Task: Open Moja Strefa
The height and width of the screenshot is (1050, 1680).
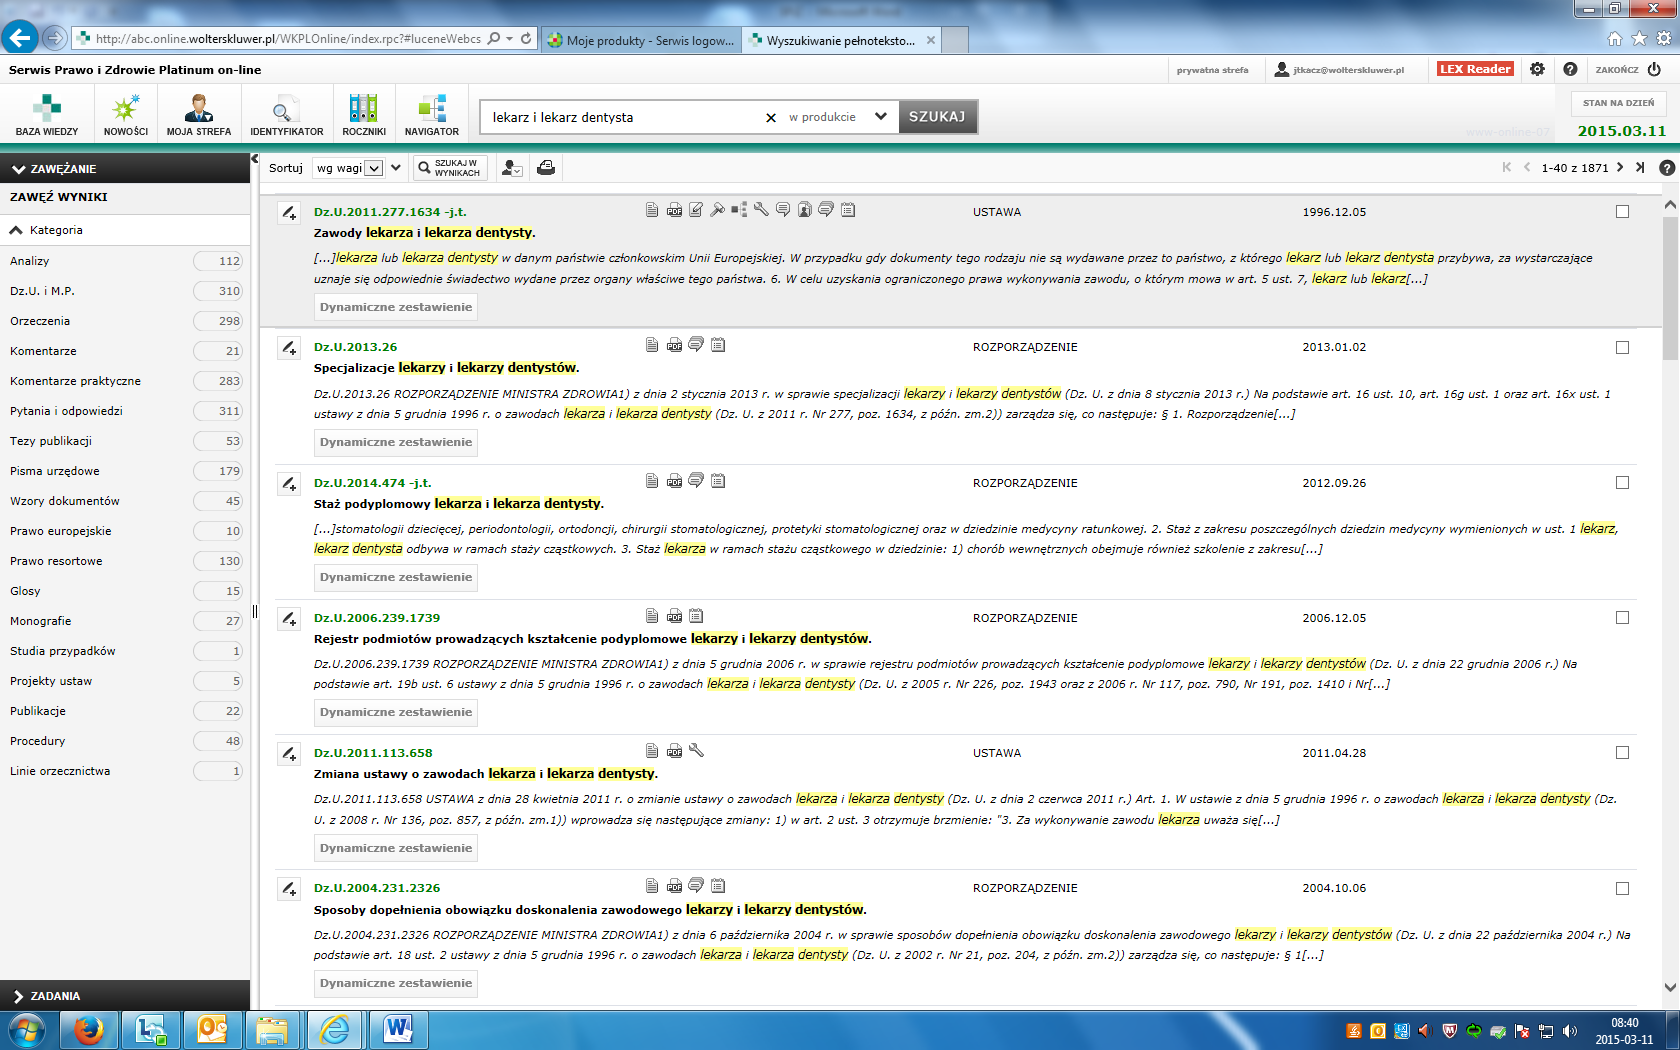Action: tap(199, 116)
